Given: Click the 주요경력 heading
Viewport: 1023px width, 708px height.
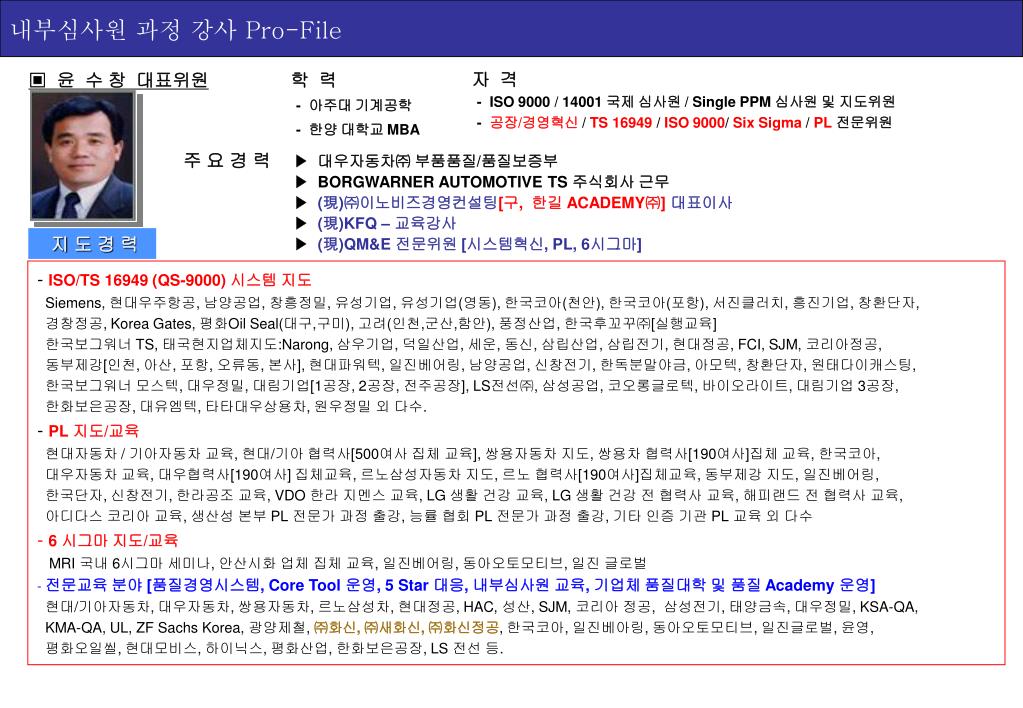Looking at the screenshot, I should (x=226, y=160).
